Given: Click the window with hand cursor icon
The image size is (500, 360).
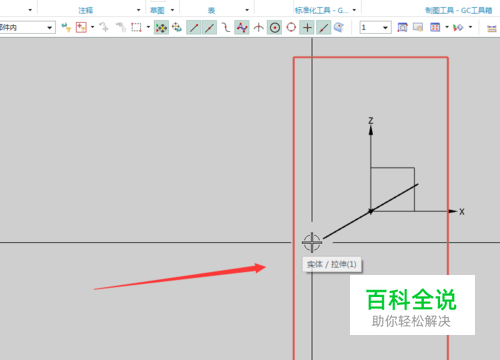Looking at the screenshot, I should click(418, 27).
